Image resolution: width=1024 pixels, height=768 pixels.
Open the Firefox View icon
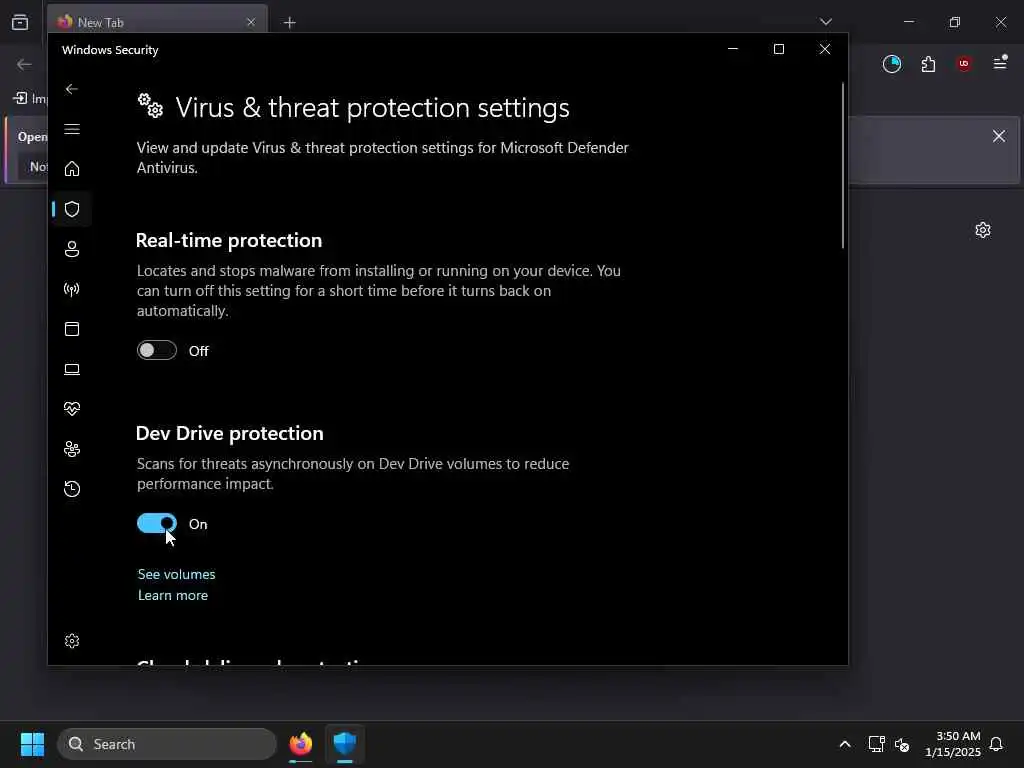pyautogui.click(x=20, y=22)
